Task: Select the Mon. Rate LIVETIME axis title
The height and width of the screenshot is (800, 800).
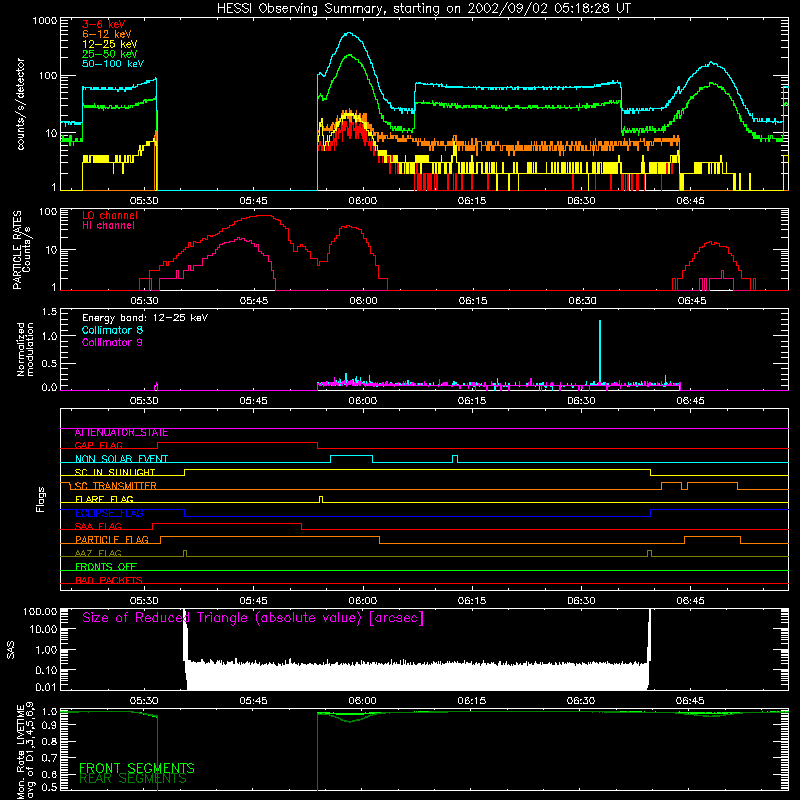Action: [x=25, y=752]
